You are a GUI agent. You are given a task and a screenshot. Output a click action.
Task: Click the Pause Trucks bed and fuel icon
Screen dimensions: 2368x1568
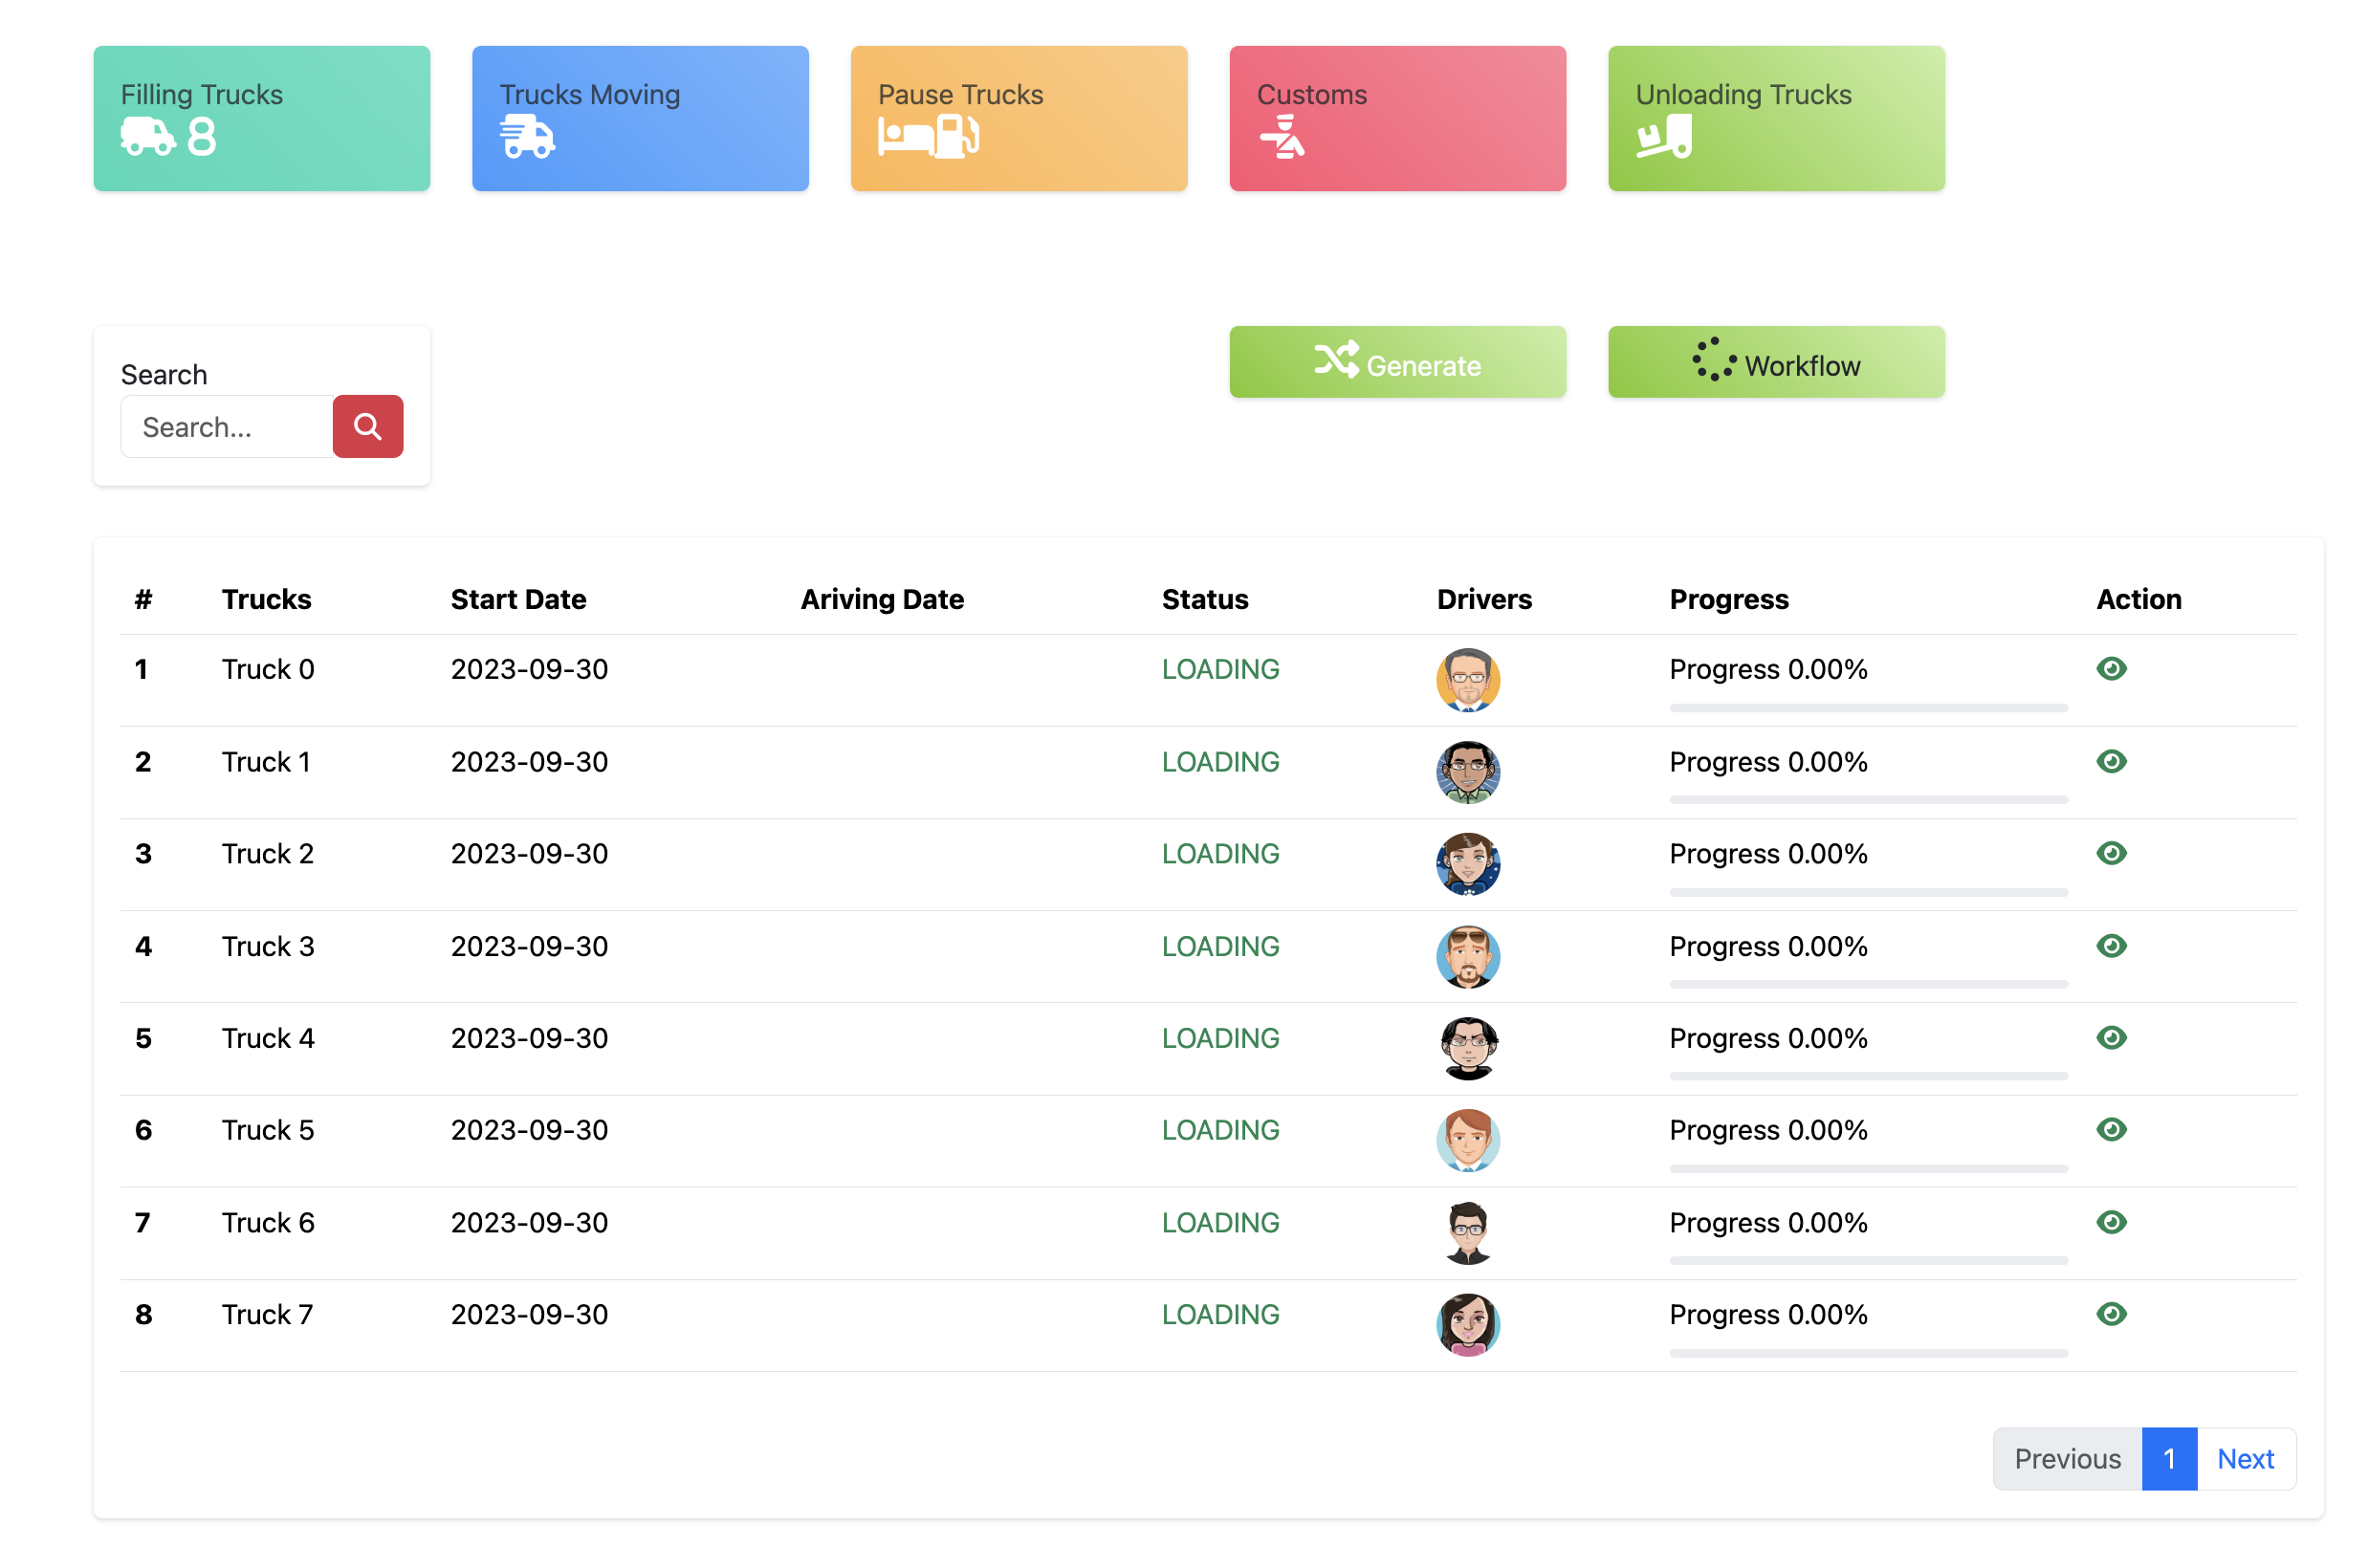tap(928, 137)
